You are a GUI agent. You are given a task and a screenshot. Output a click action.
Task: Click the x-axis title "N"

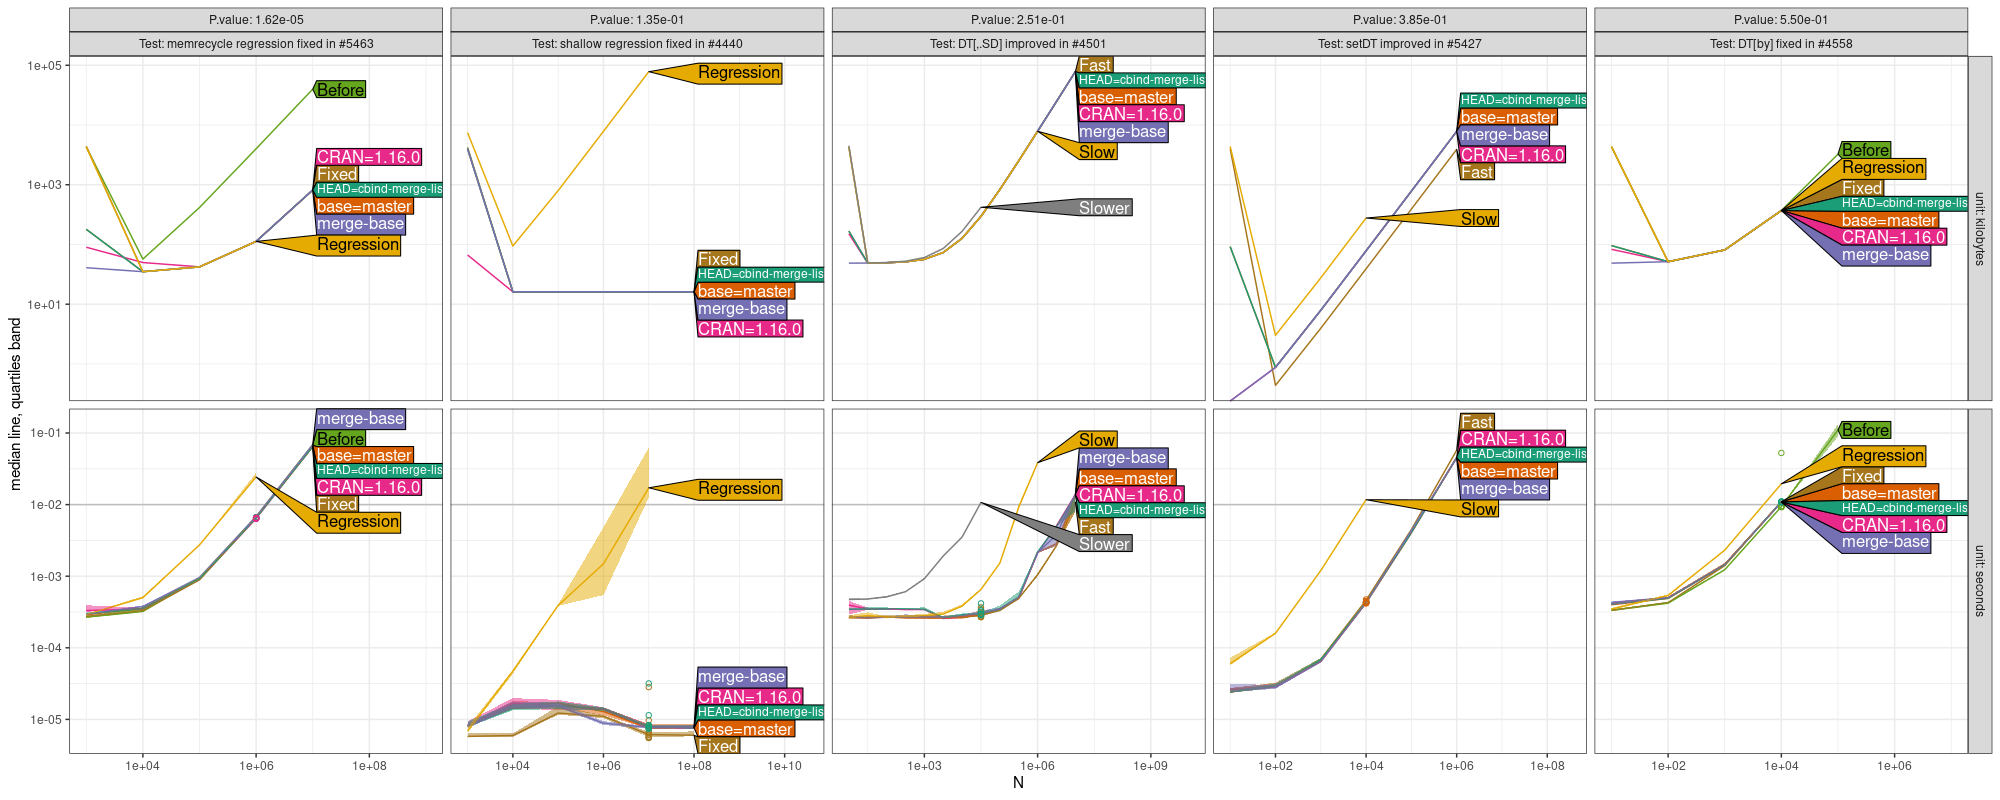coord(1018,783)
